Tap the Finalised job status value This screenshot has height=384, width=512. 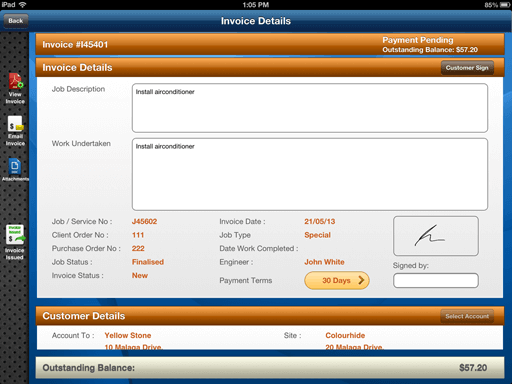[148, 262]
